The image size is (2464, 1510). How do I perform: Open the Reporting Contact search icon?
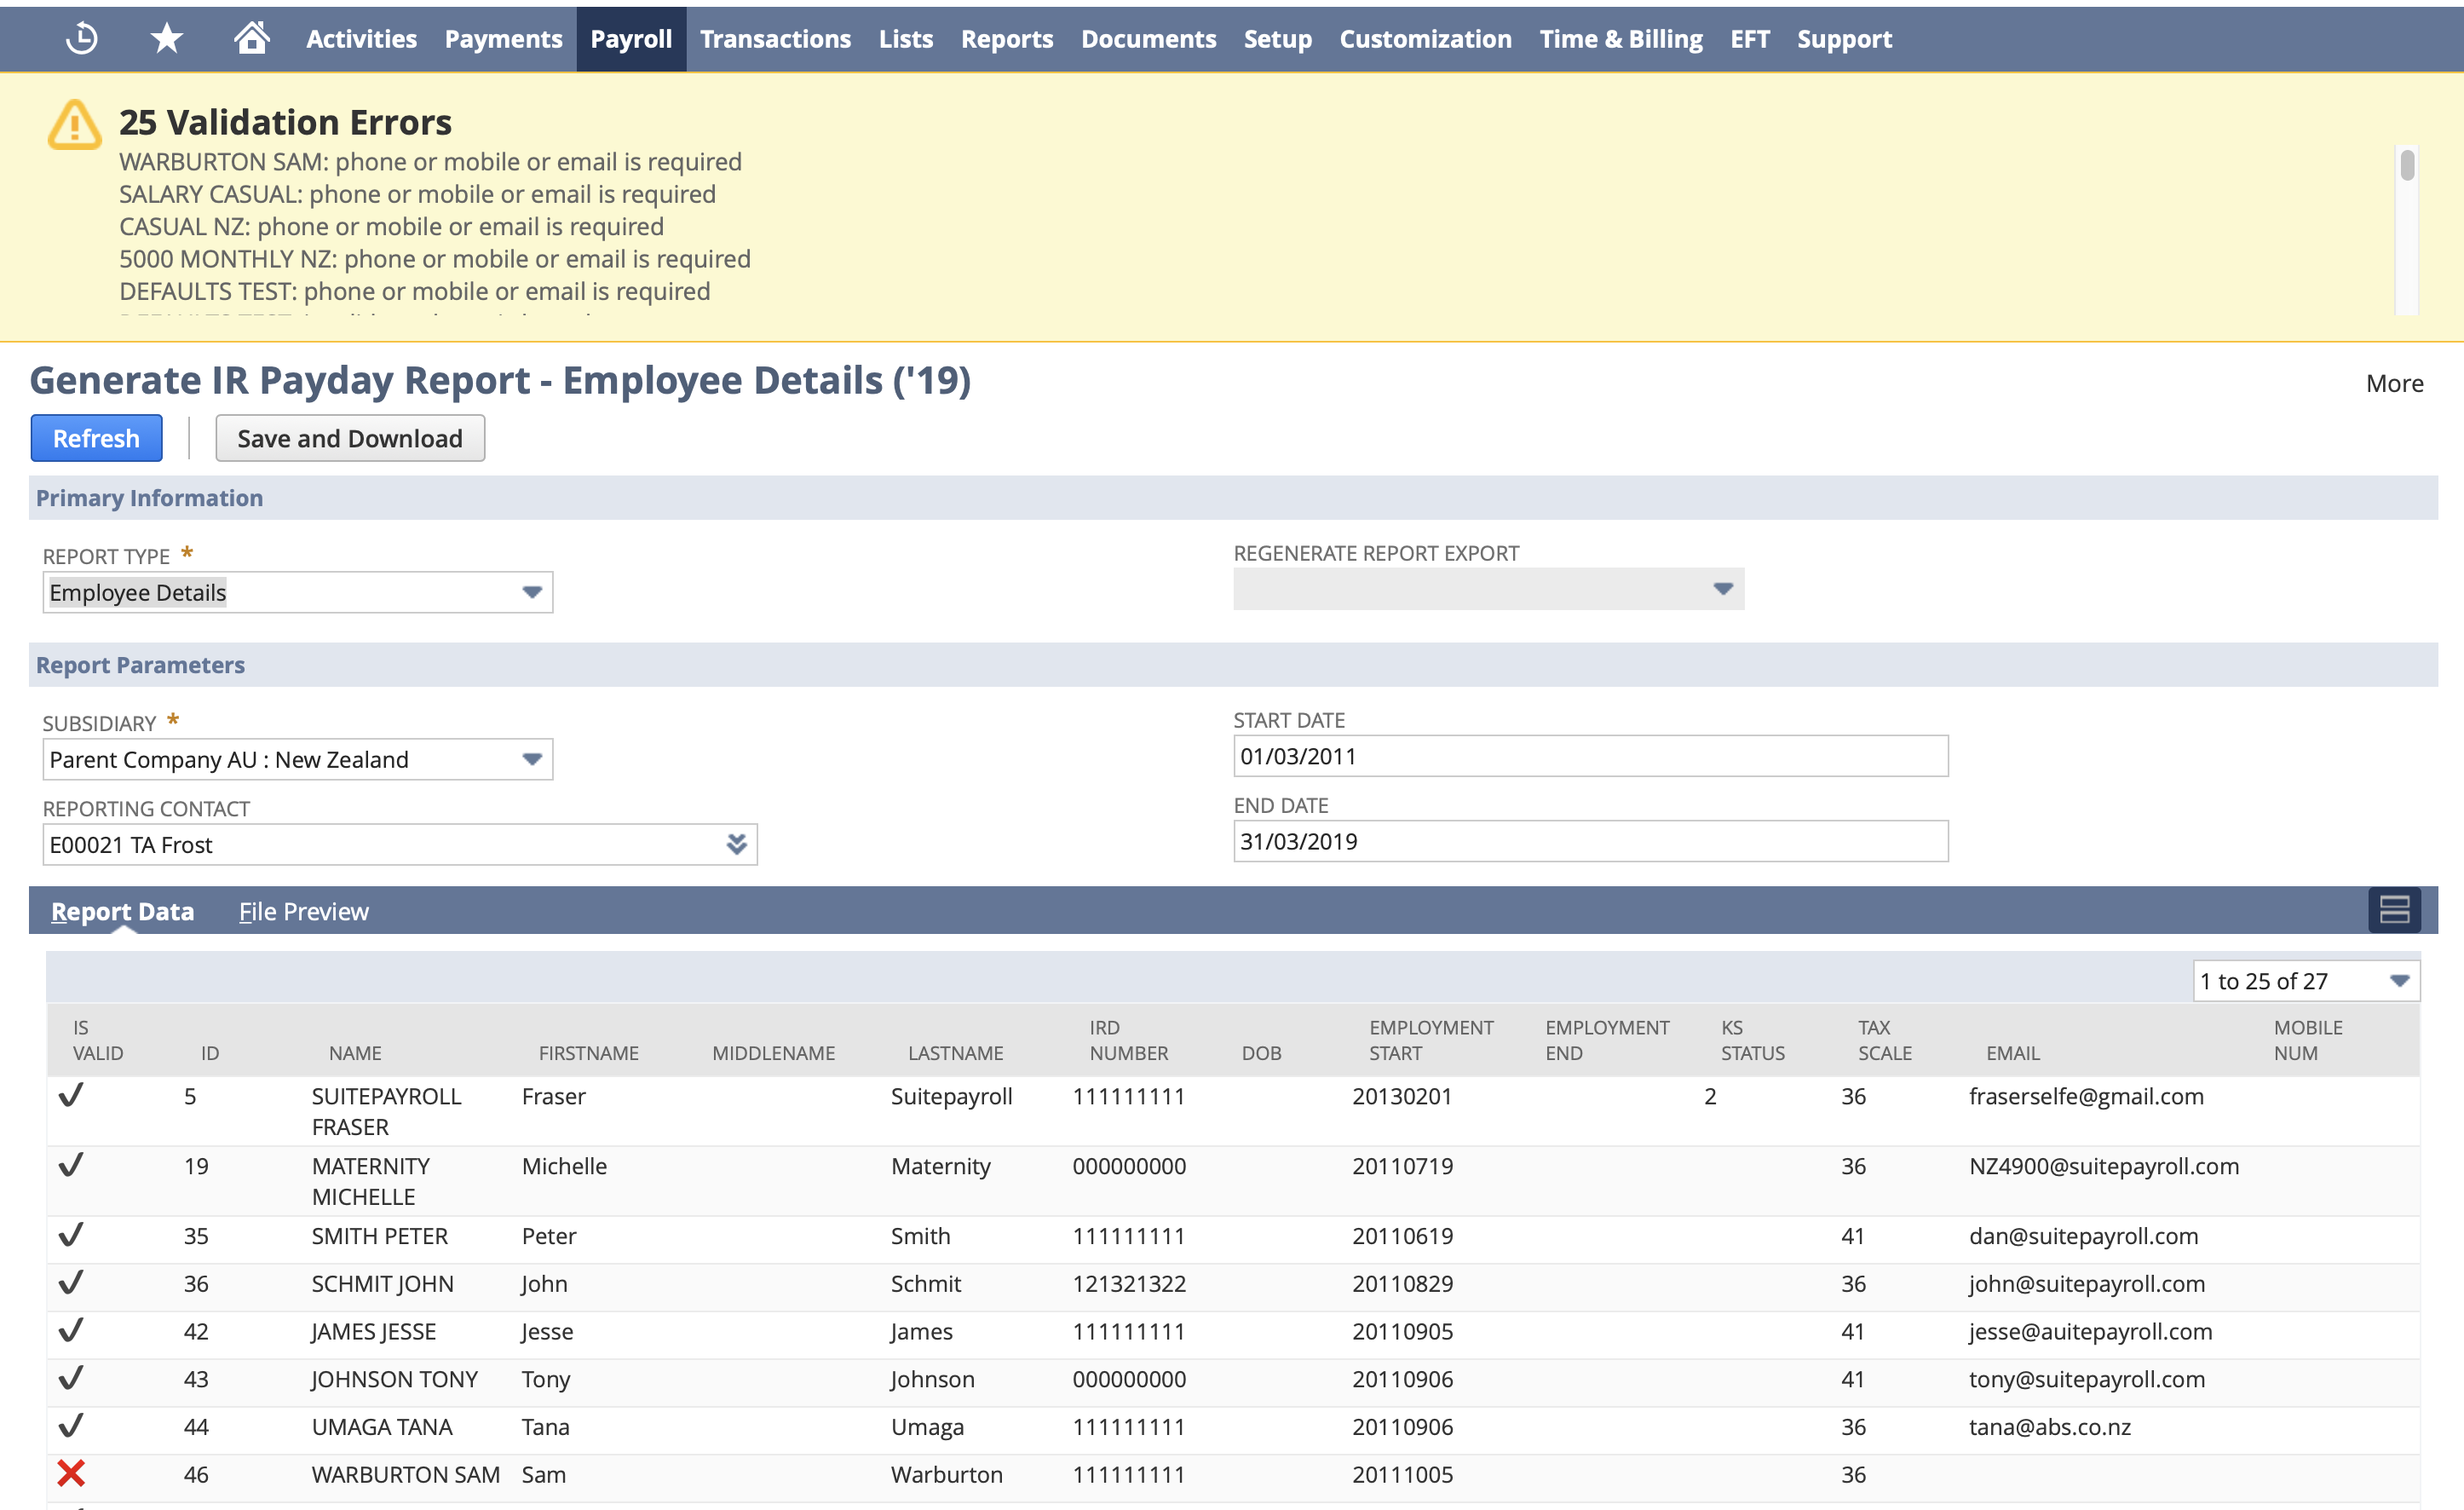pyautogui.click(x=737, y=844)
